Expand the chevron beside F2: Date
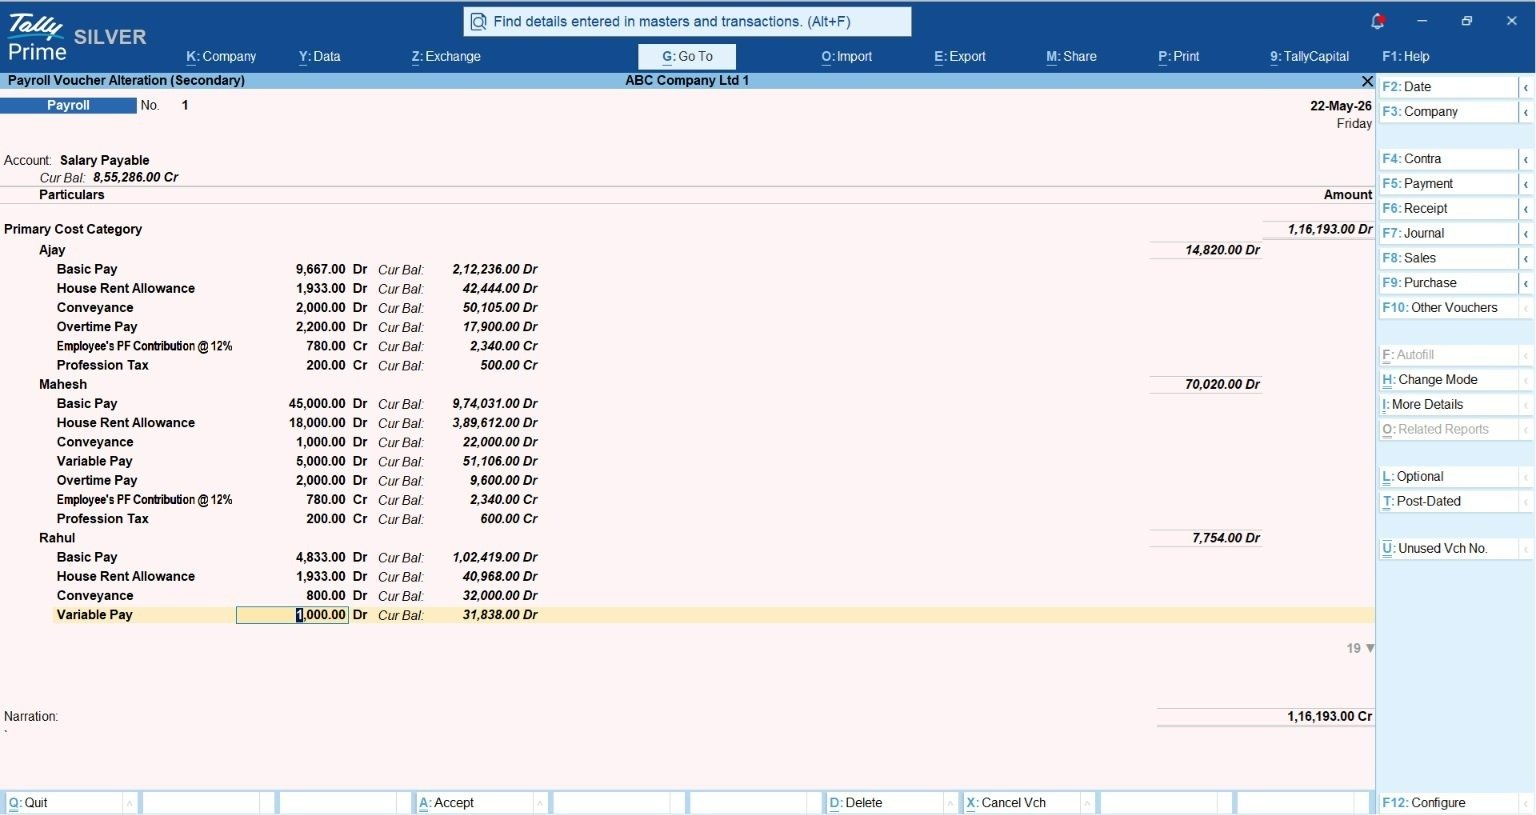This screenshot has height=815, width=1536. (1526, 88)
